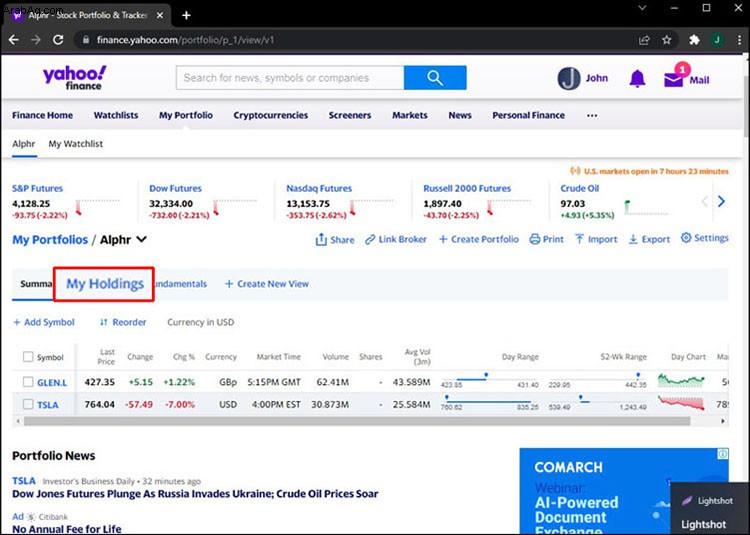Open the browser extensions puzzle icon
Image resolution: width=750 pixels, height=535 pixels.
(x=694, y=40)
